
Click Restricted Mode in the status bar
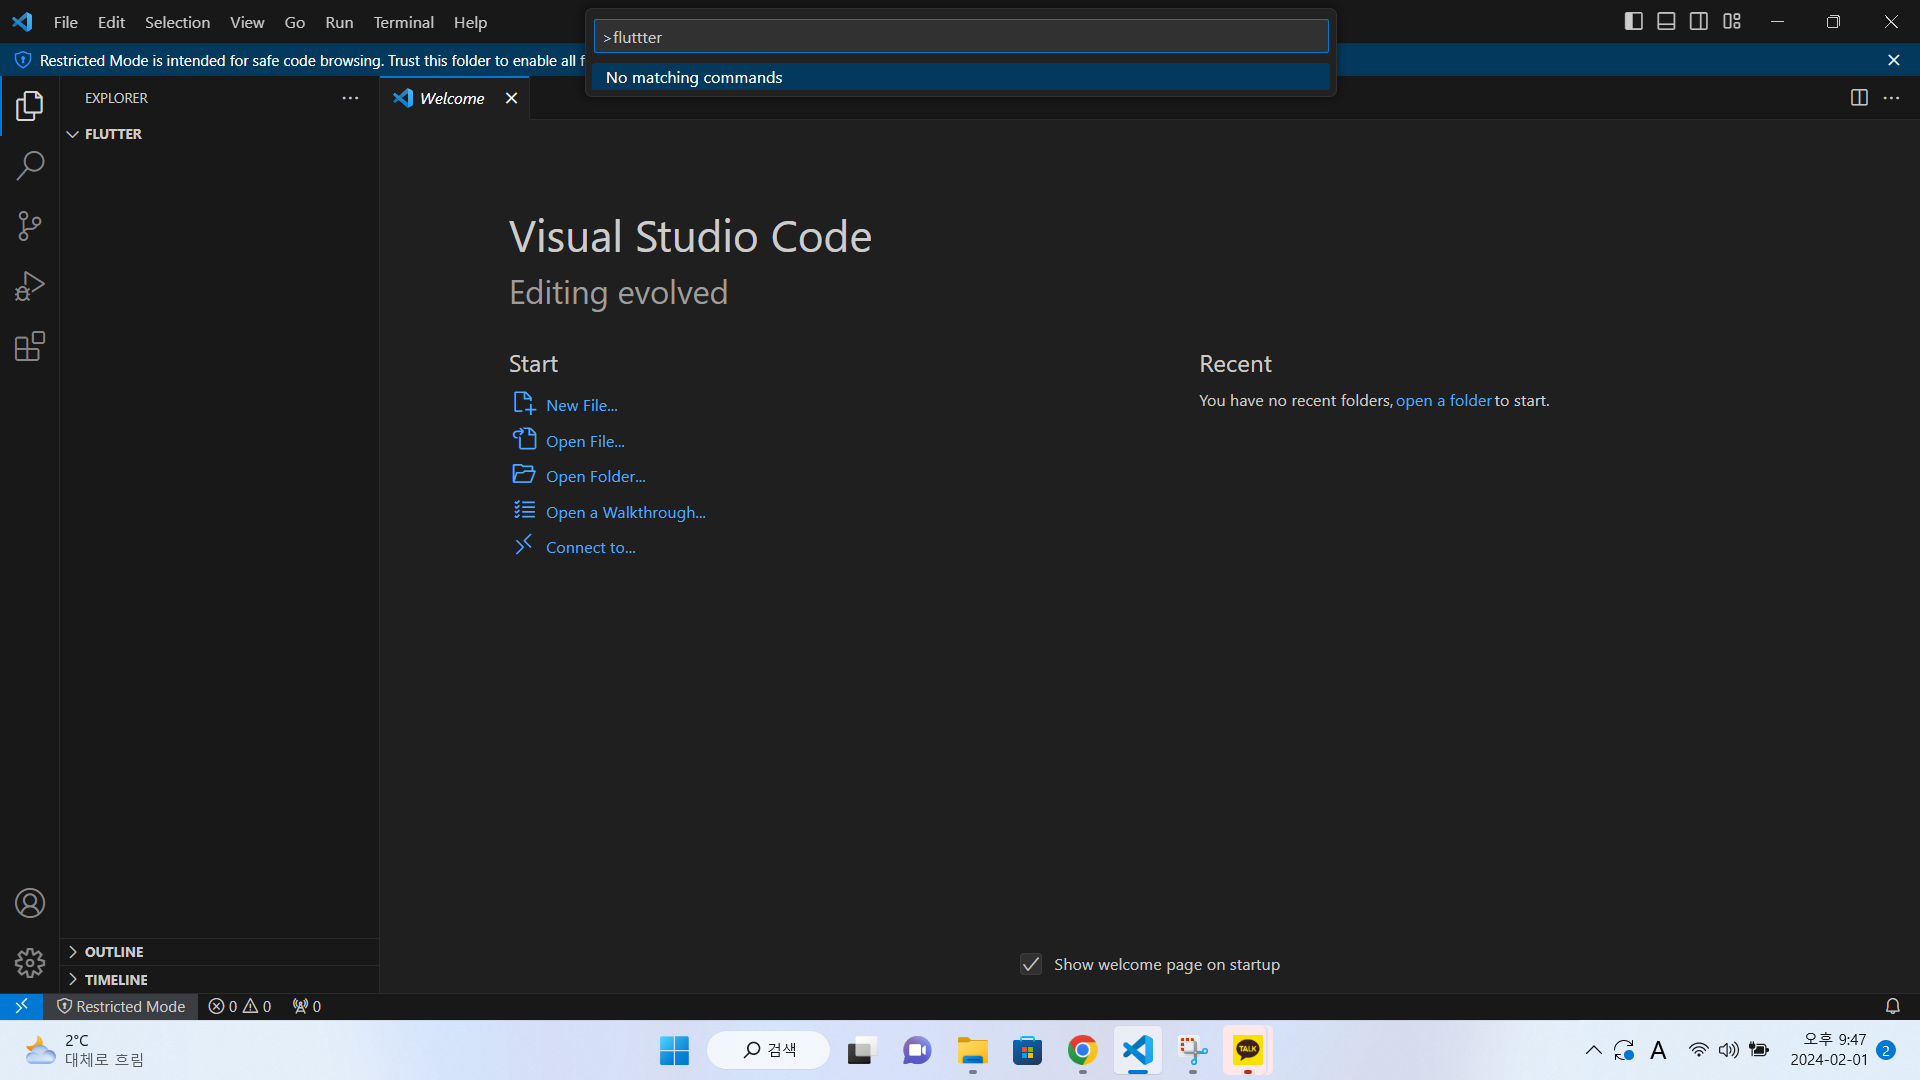(x=121, y=1006)
